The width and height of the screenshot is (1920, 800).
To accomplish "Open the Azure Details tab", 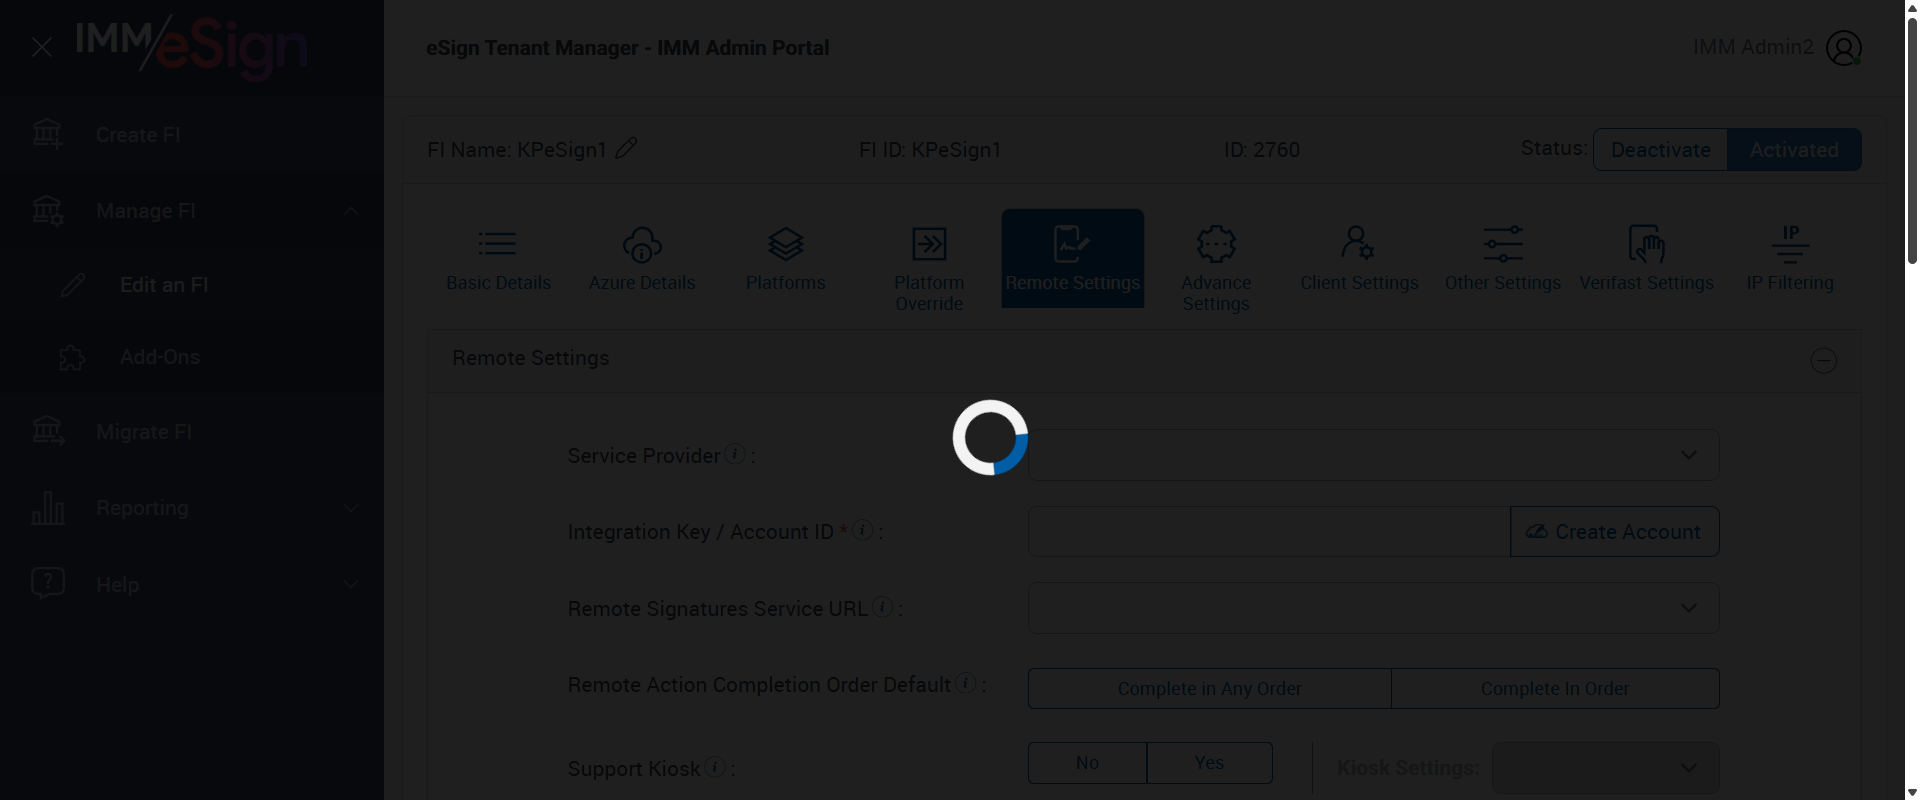I will click(642, 258).
